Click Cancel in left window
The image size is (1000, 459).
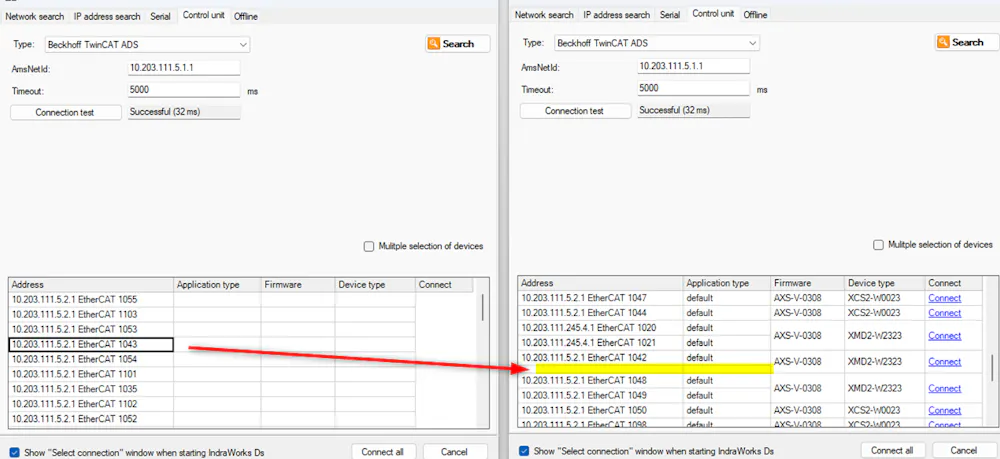click(455, 451)
